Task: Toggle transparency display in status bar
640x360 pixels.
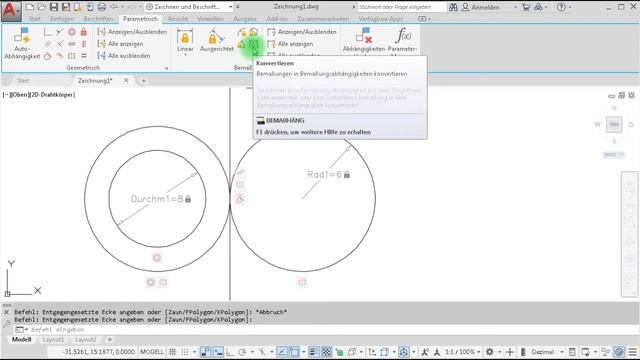Action: [x=327, y=352]
